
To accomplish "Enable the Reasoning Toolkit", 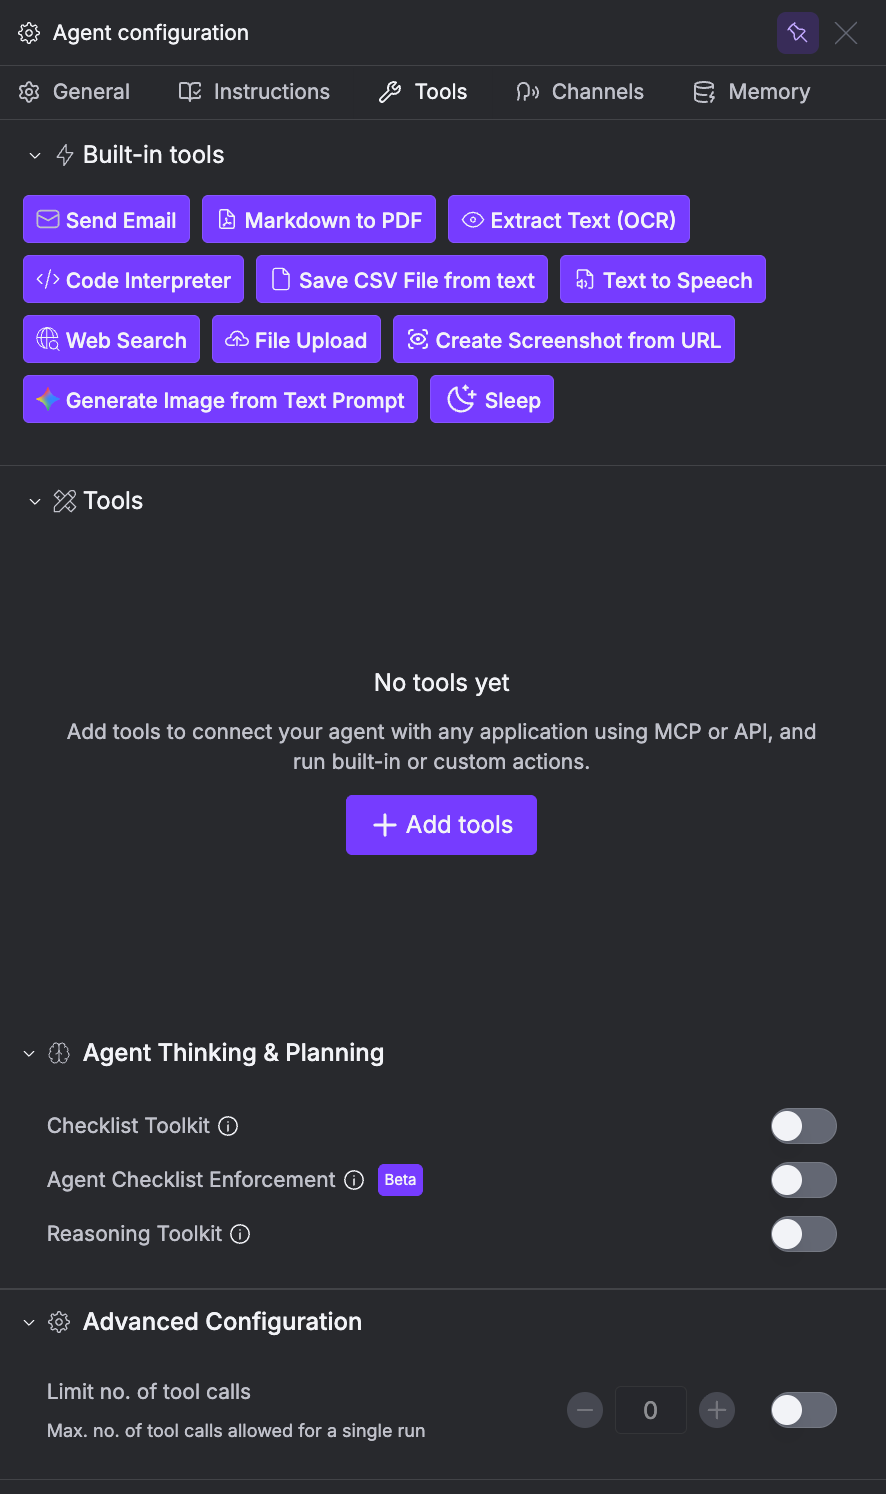I will click(x=803, y=1234).
